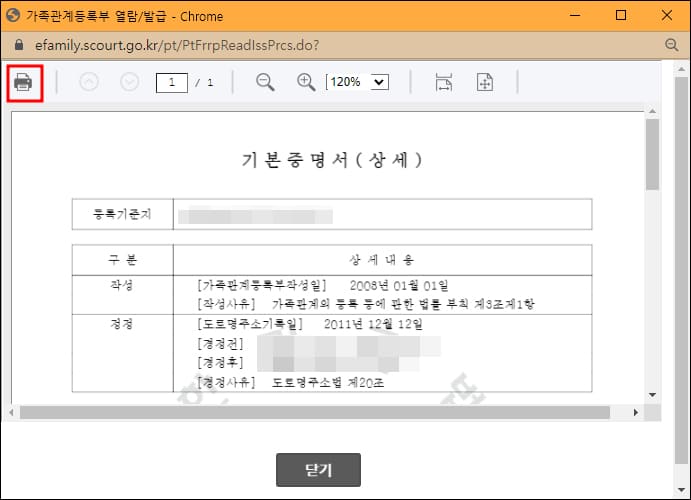Viewport: 691px width, 500px height.
Task: Click outer window scrollbar up arrow
Action: (682, 69)
